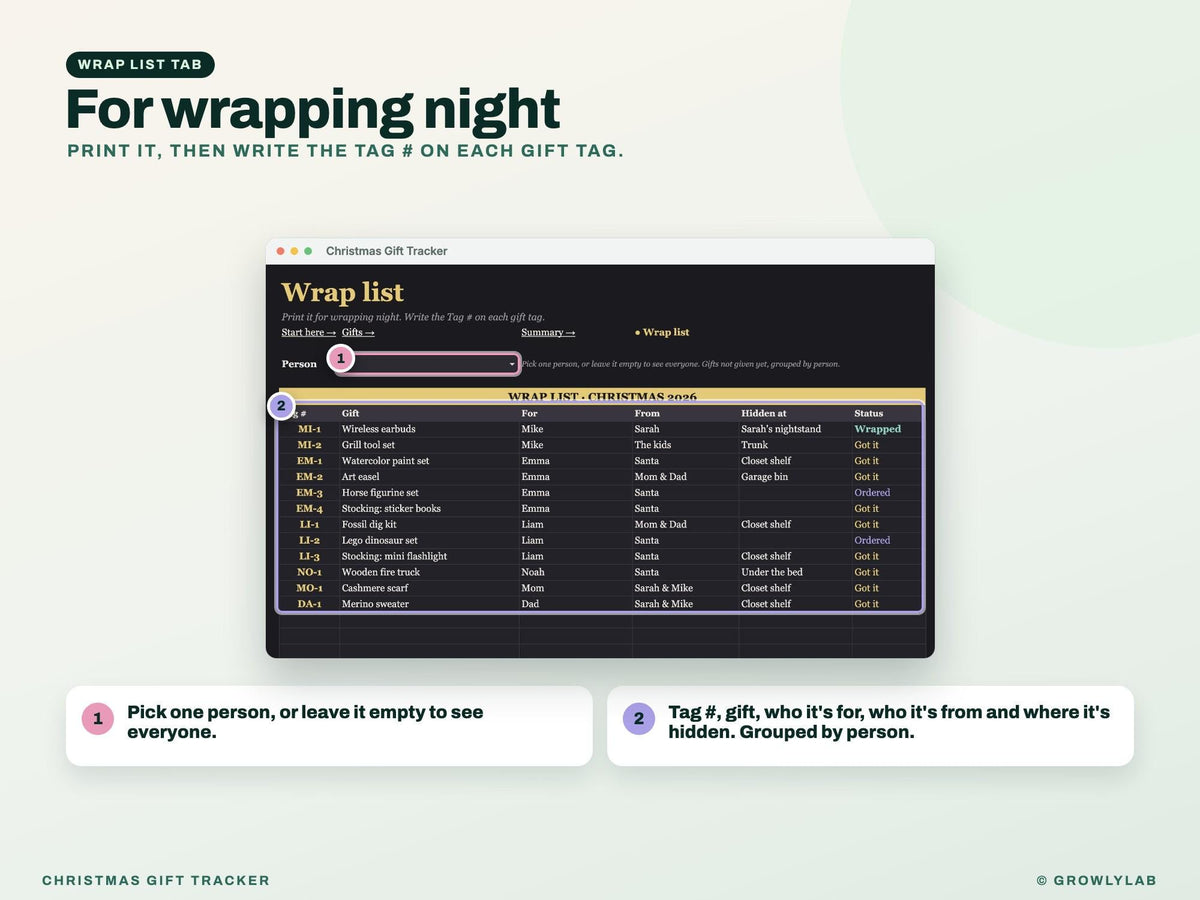Open the 'Gifts →' link

click(x=358, y=332)
